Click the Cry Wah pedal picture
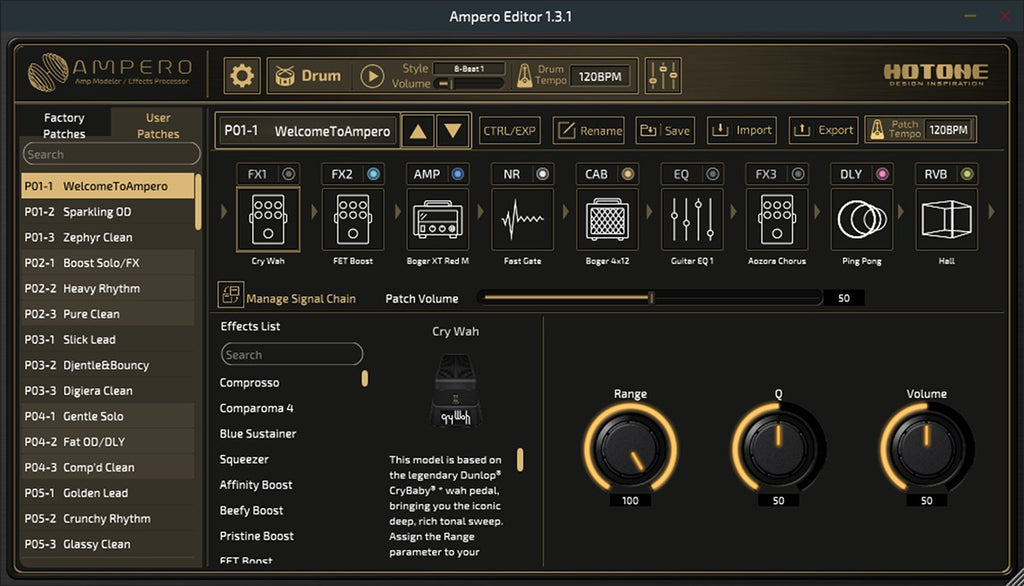Screen dimensions: 1024x586 pos(456,390)
